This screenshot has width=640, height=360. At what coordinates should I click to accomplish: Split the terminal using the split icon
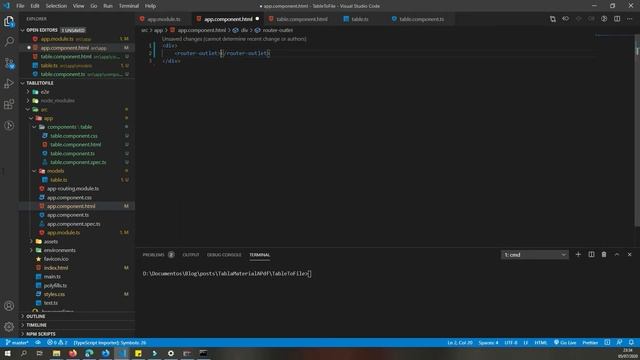tap(591, 254)
